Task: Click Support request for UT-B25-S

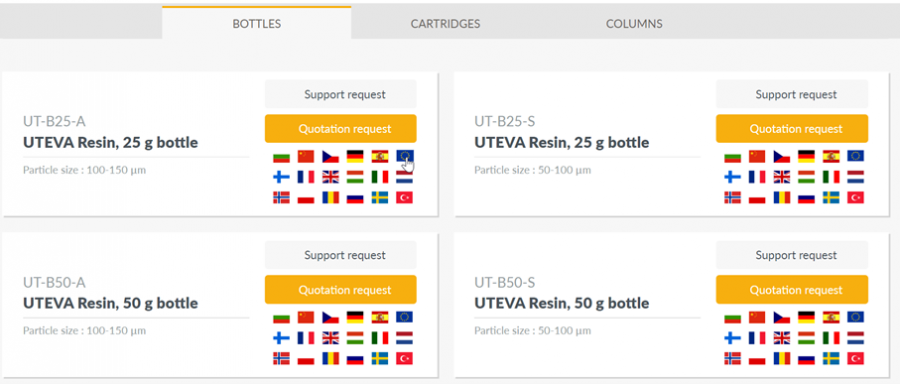Action: pyautogui.click(x=792, y=94)
